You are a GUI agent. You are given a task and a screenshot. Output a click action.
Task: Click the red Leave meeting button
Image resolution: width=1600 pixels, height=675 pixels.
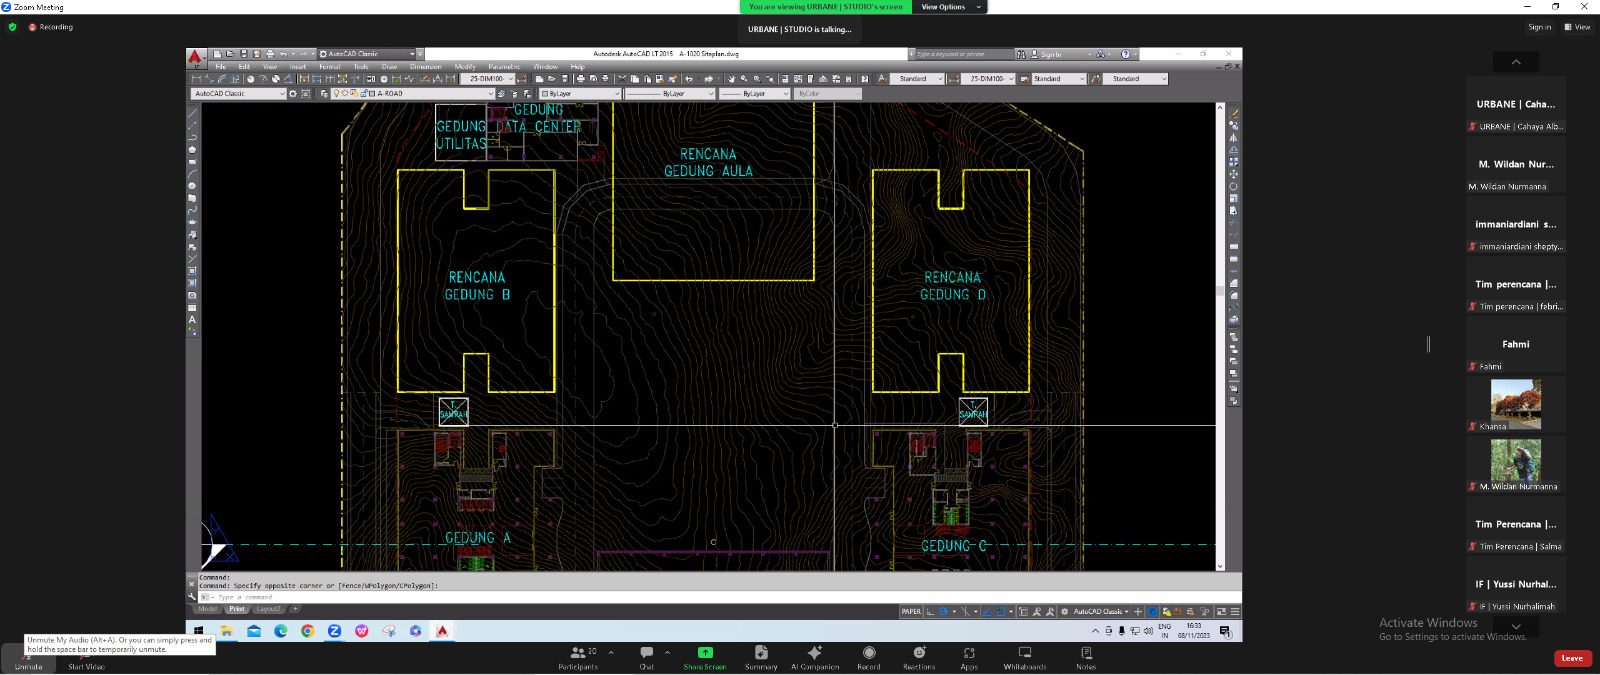(x=1572, y=658)
